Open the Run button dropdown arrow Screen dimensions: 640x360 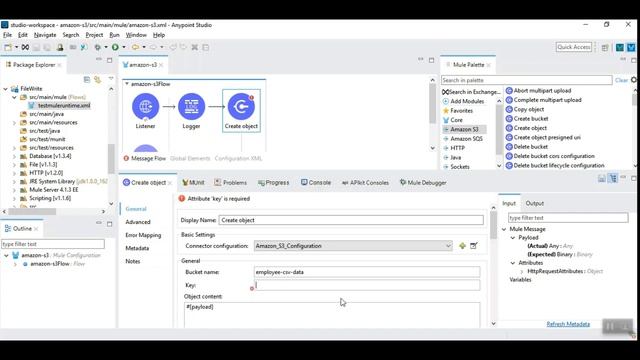tap(124, 47)
